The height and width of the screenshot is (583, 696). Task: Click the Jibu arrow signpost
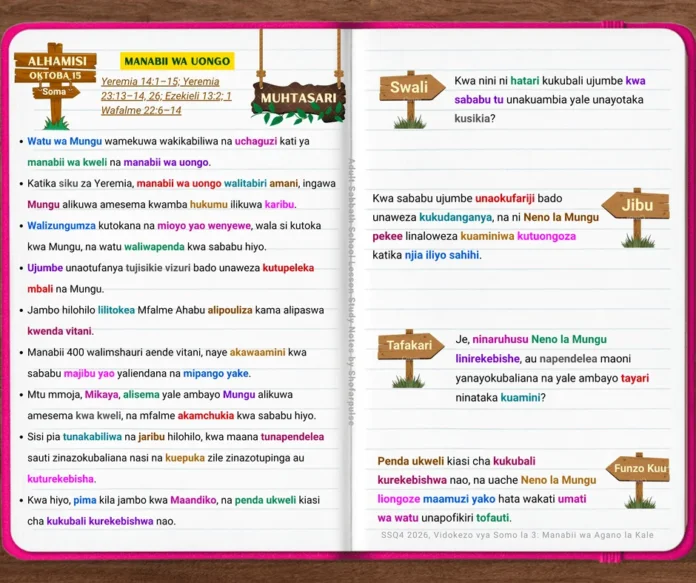tap(636, 217)
